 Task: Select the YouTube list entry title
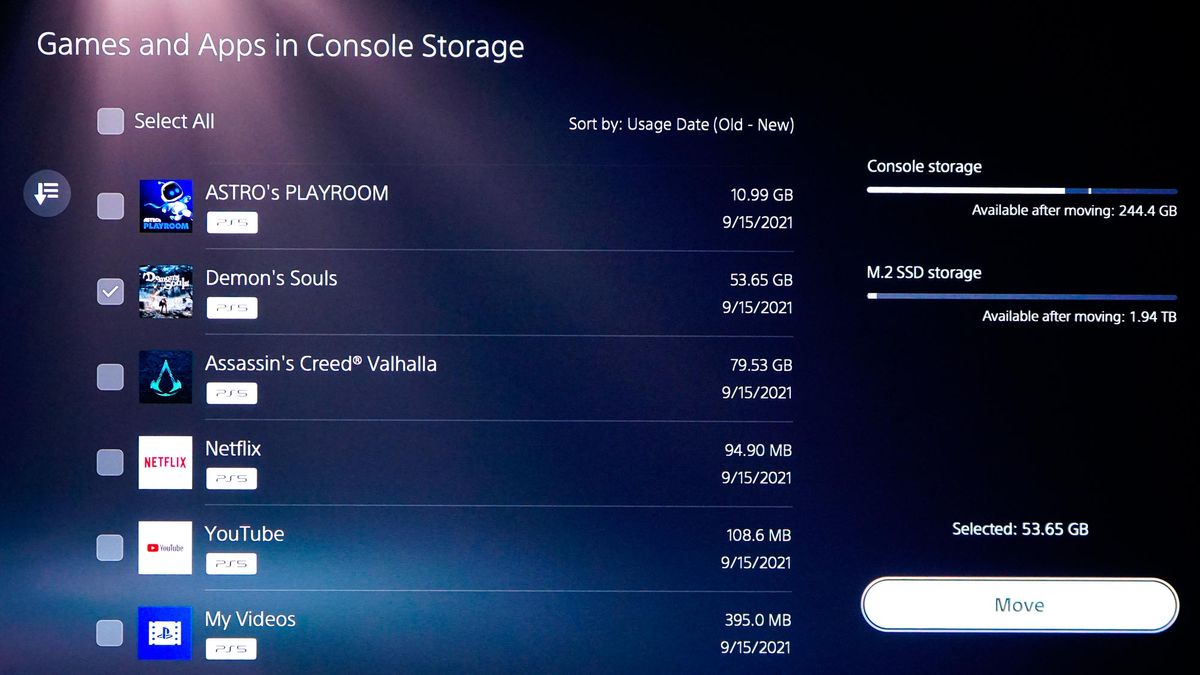point(244,534)
